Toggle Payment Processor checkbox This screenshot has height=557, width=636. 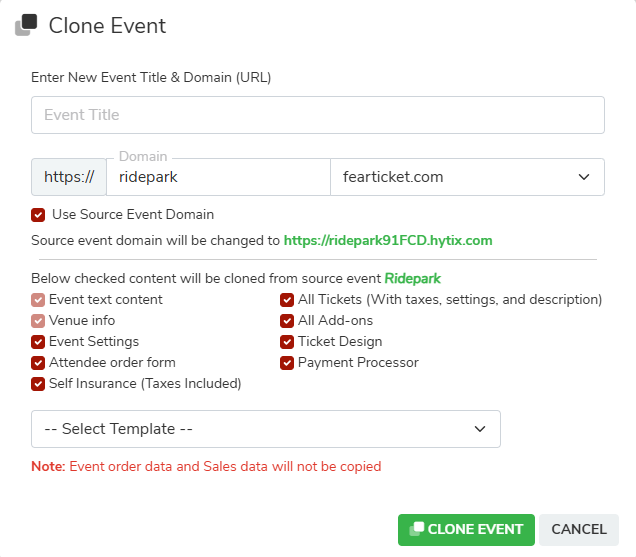coord(287,363)
